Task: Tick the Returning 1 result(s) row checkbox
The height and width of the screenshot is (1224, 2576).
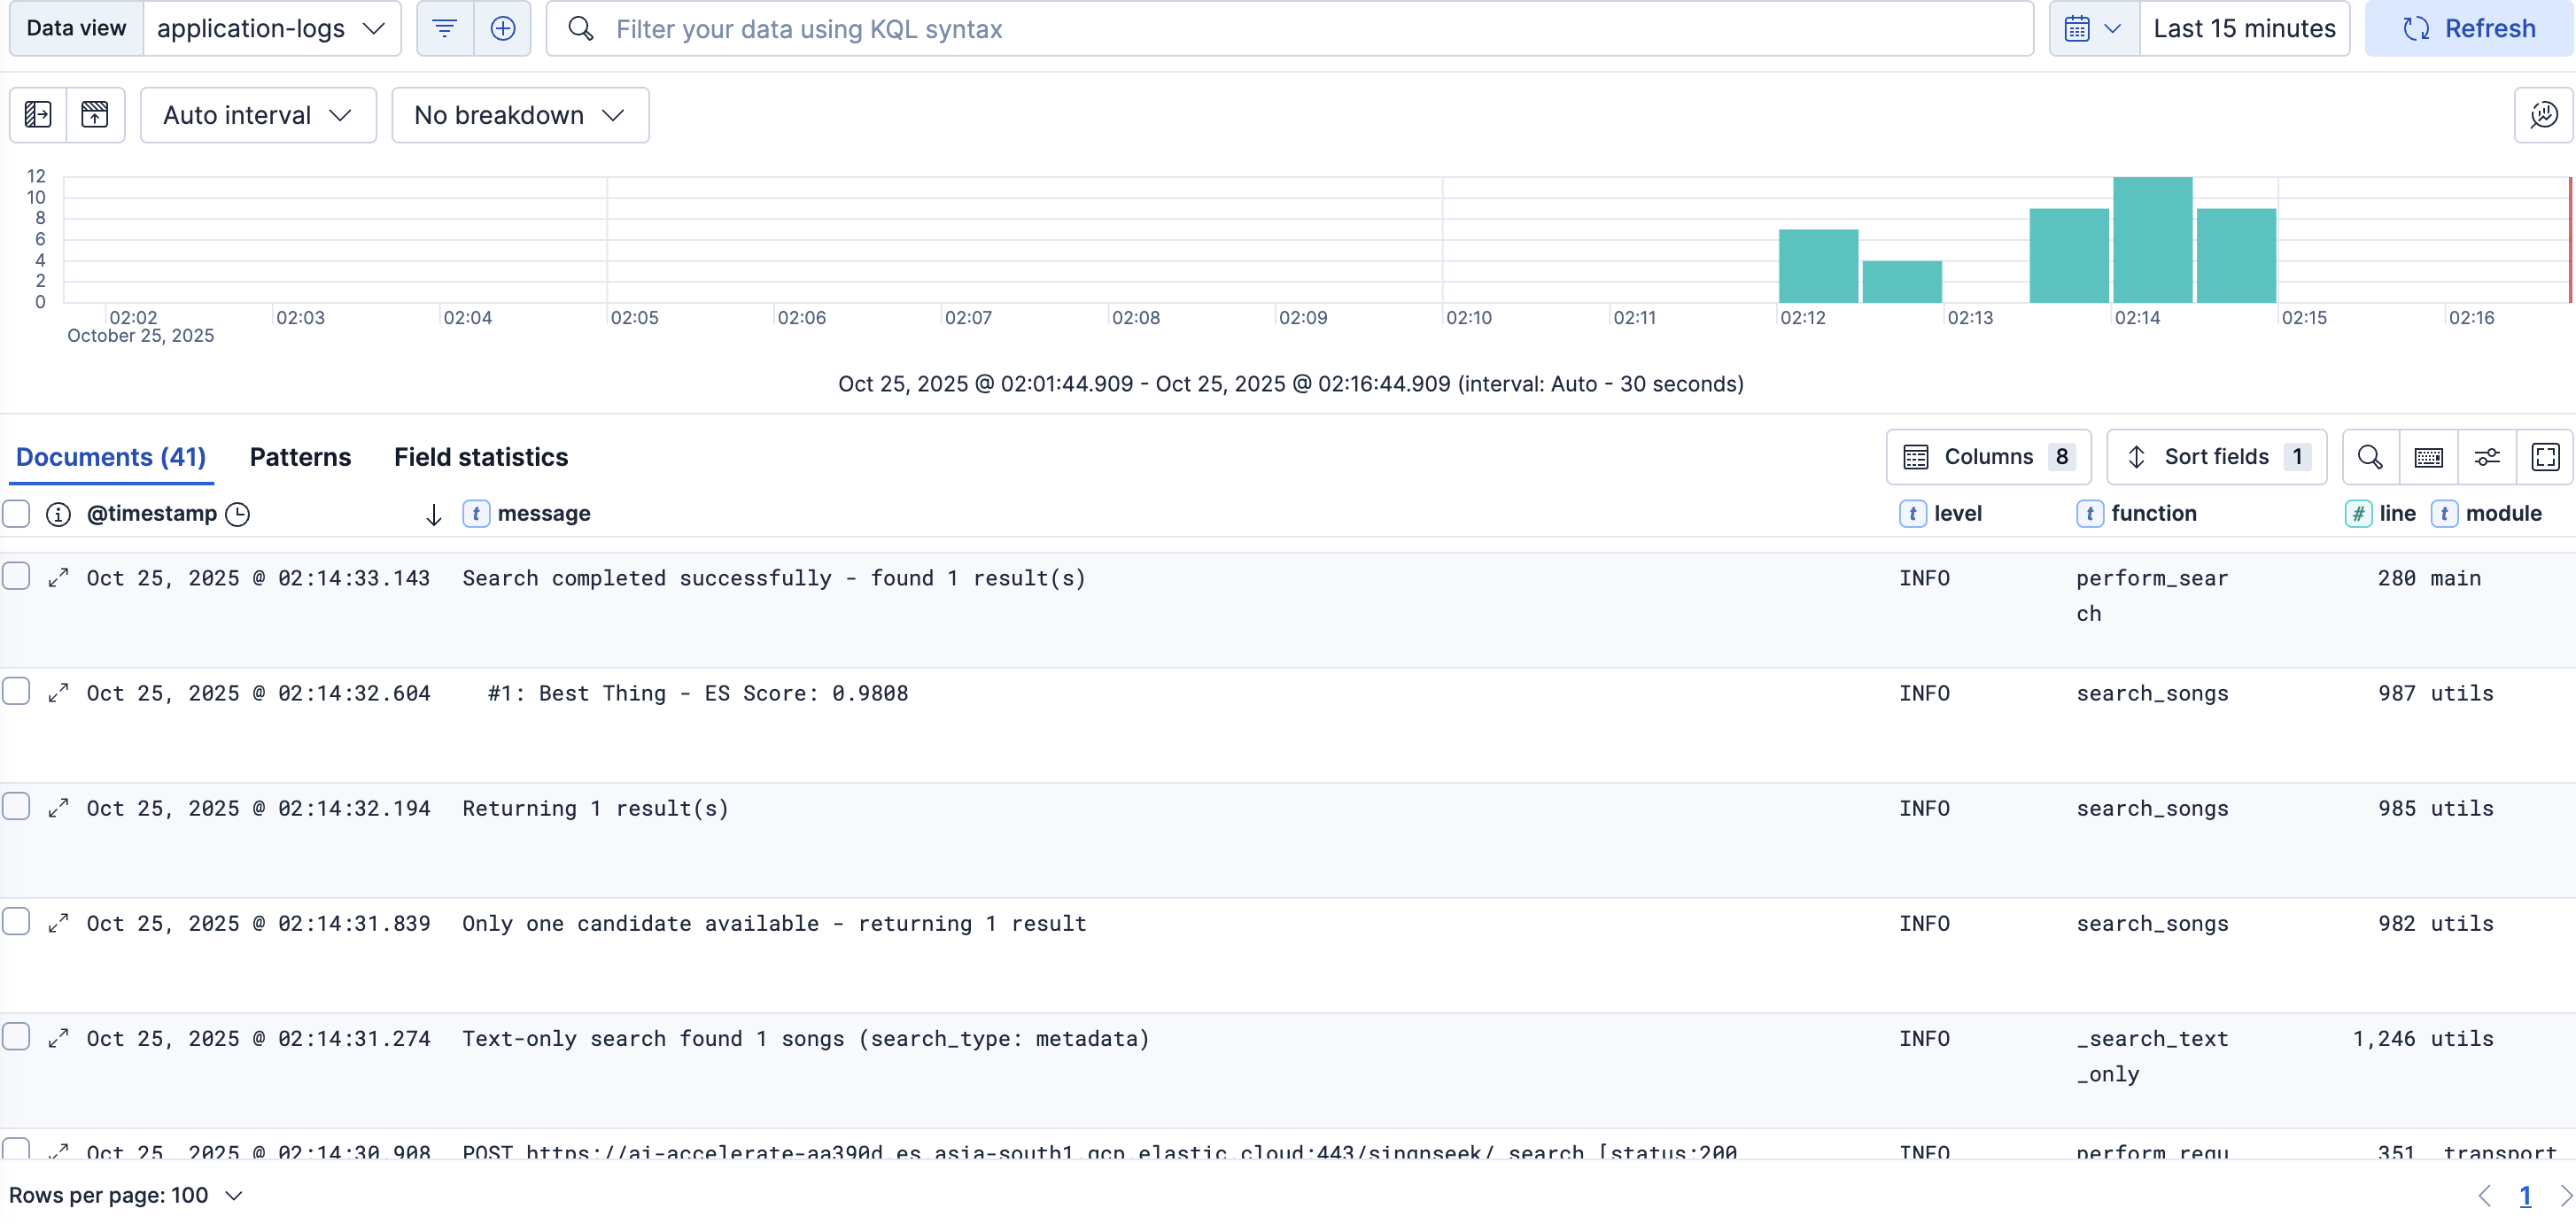Action: 16,807
